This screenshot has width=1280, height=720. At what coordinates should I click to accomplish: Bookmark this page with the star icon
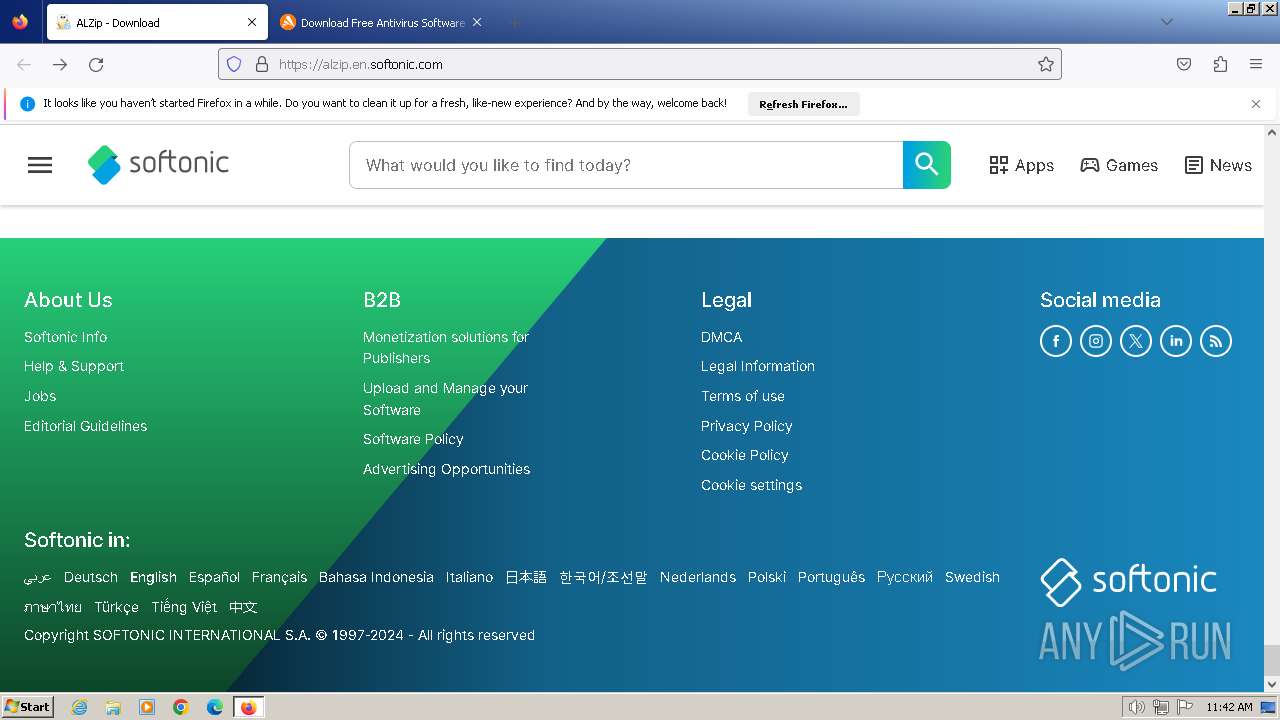1046,64
